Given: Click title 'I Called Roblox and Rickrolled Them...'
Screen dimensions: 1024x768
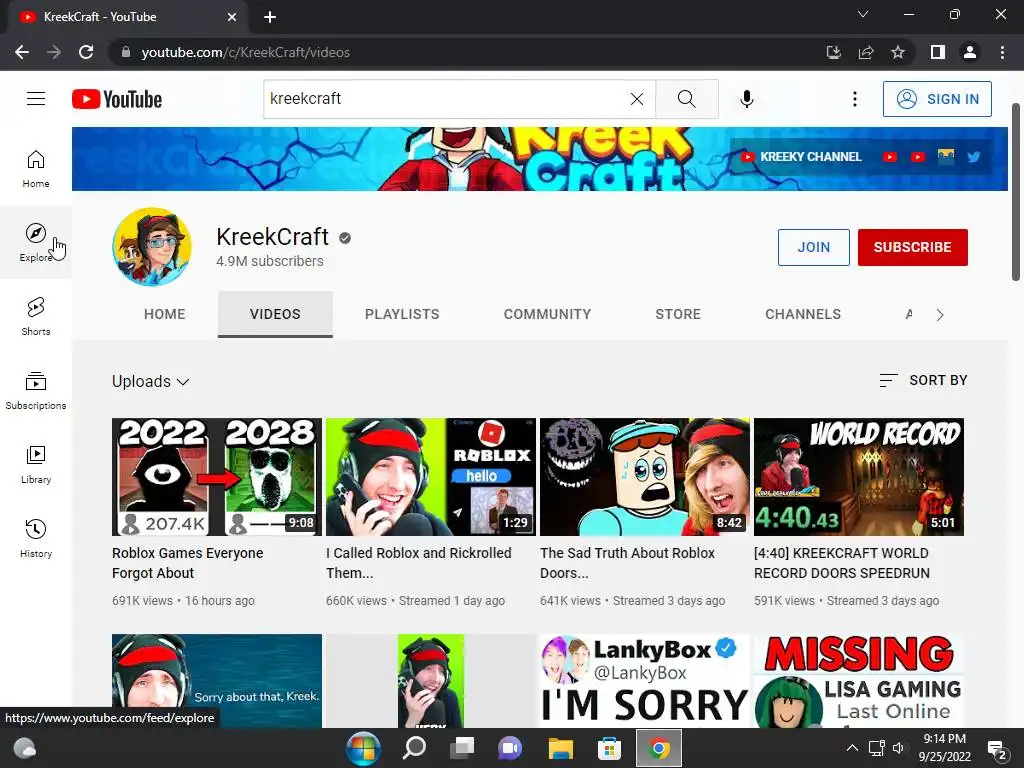Looking at the screenshot, I should click(419, 562).
